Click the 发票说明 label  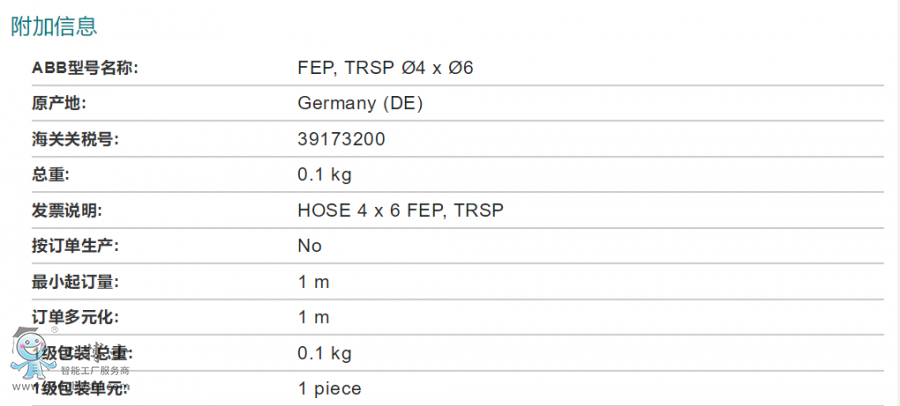coord(67,211)
